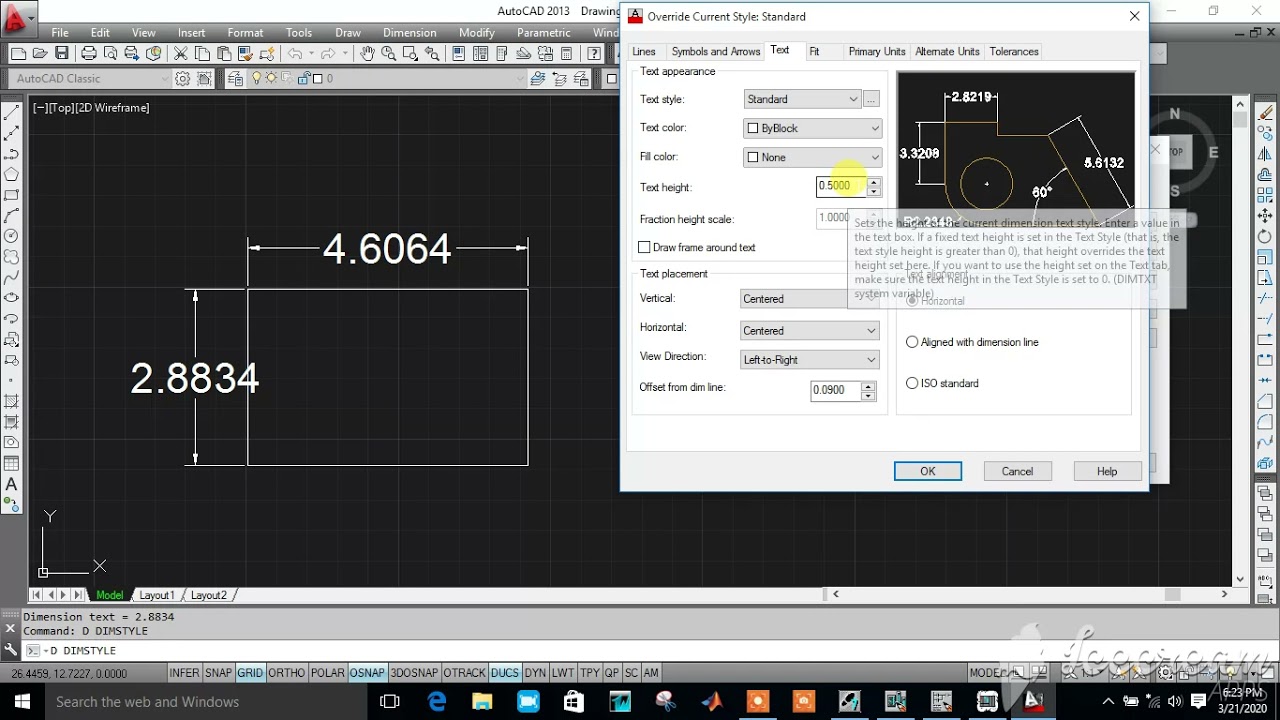The height and width of the screenshot is (720, 1280).
Task: Select the Hatch tool
Action: point(12,401)
